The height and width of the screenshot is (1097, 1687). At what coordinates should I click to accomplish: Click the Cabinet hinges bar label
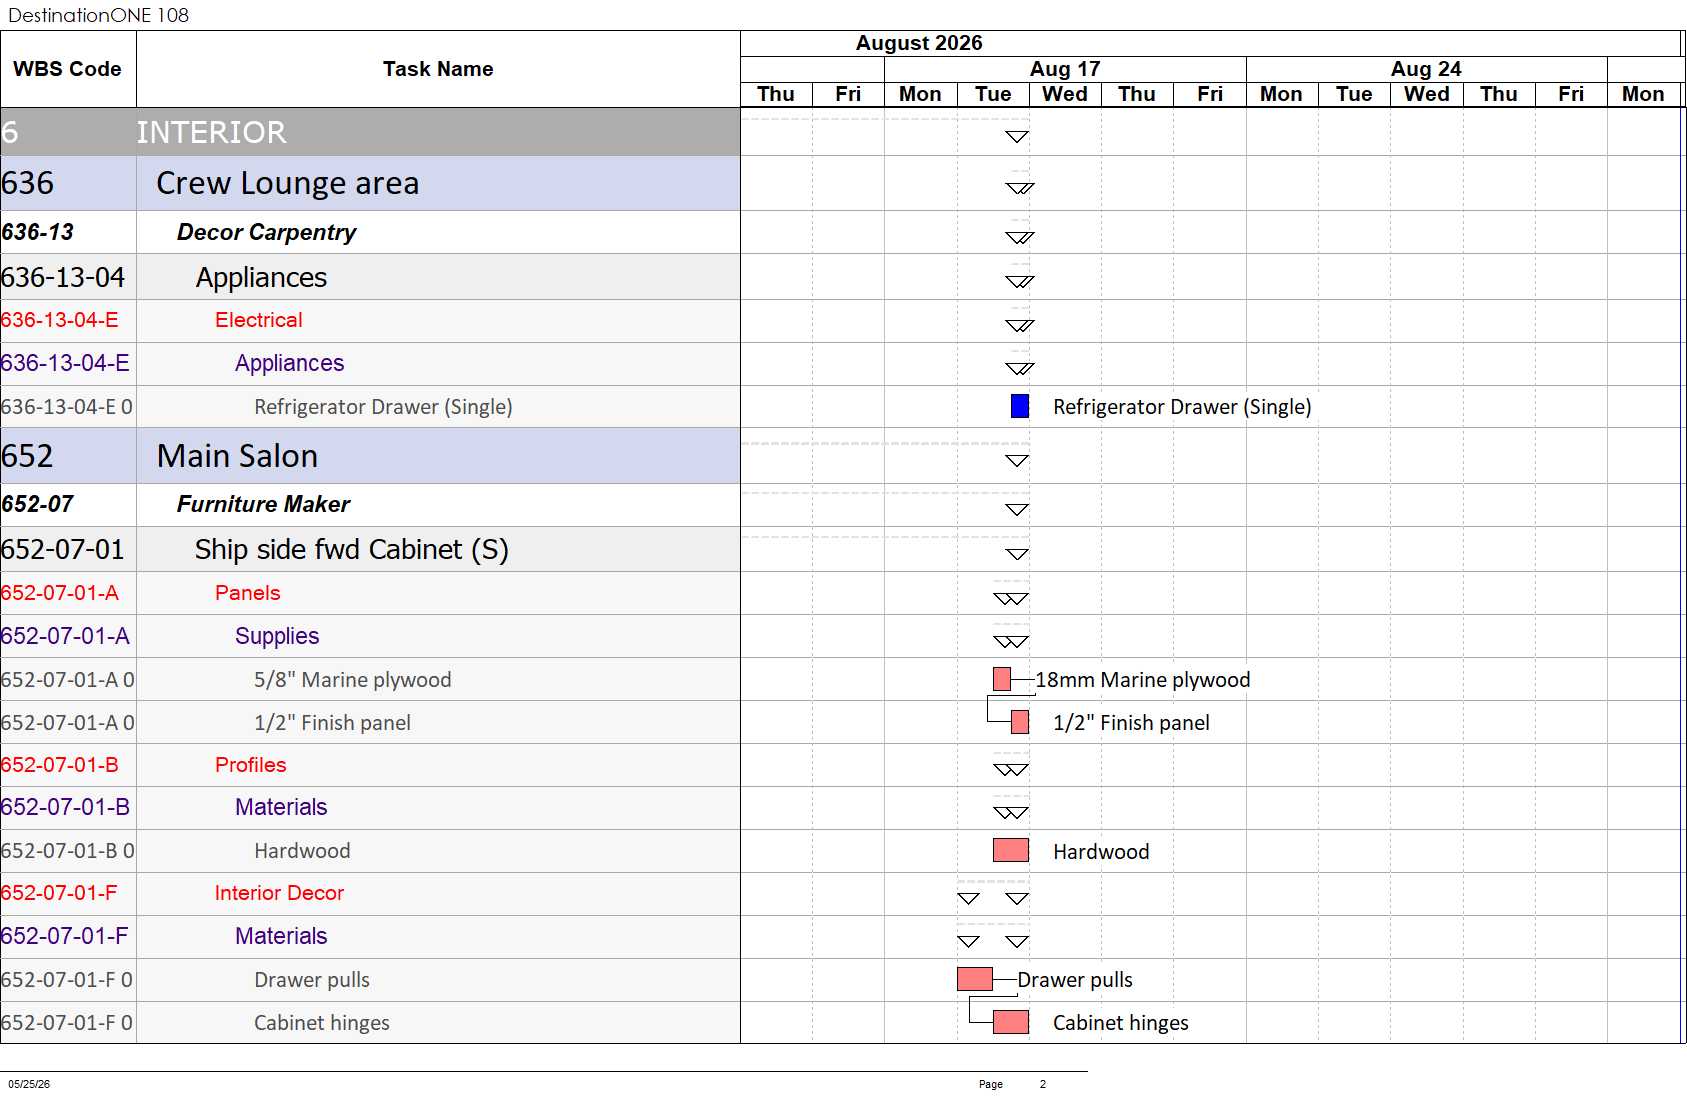click(1120, 1023)
